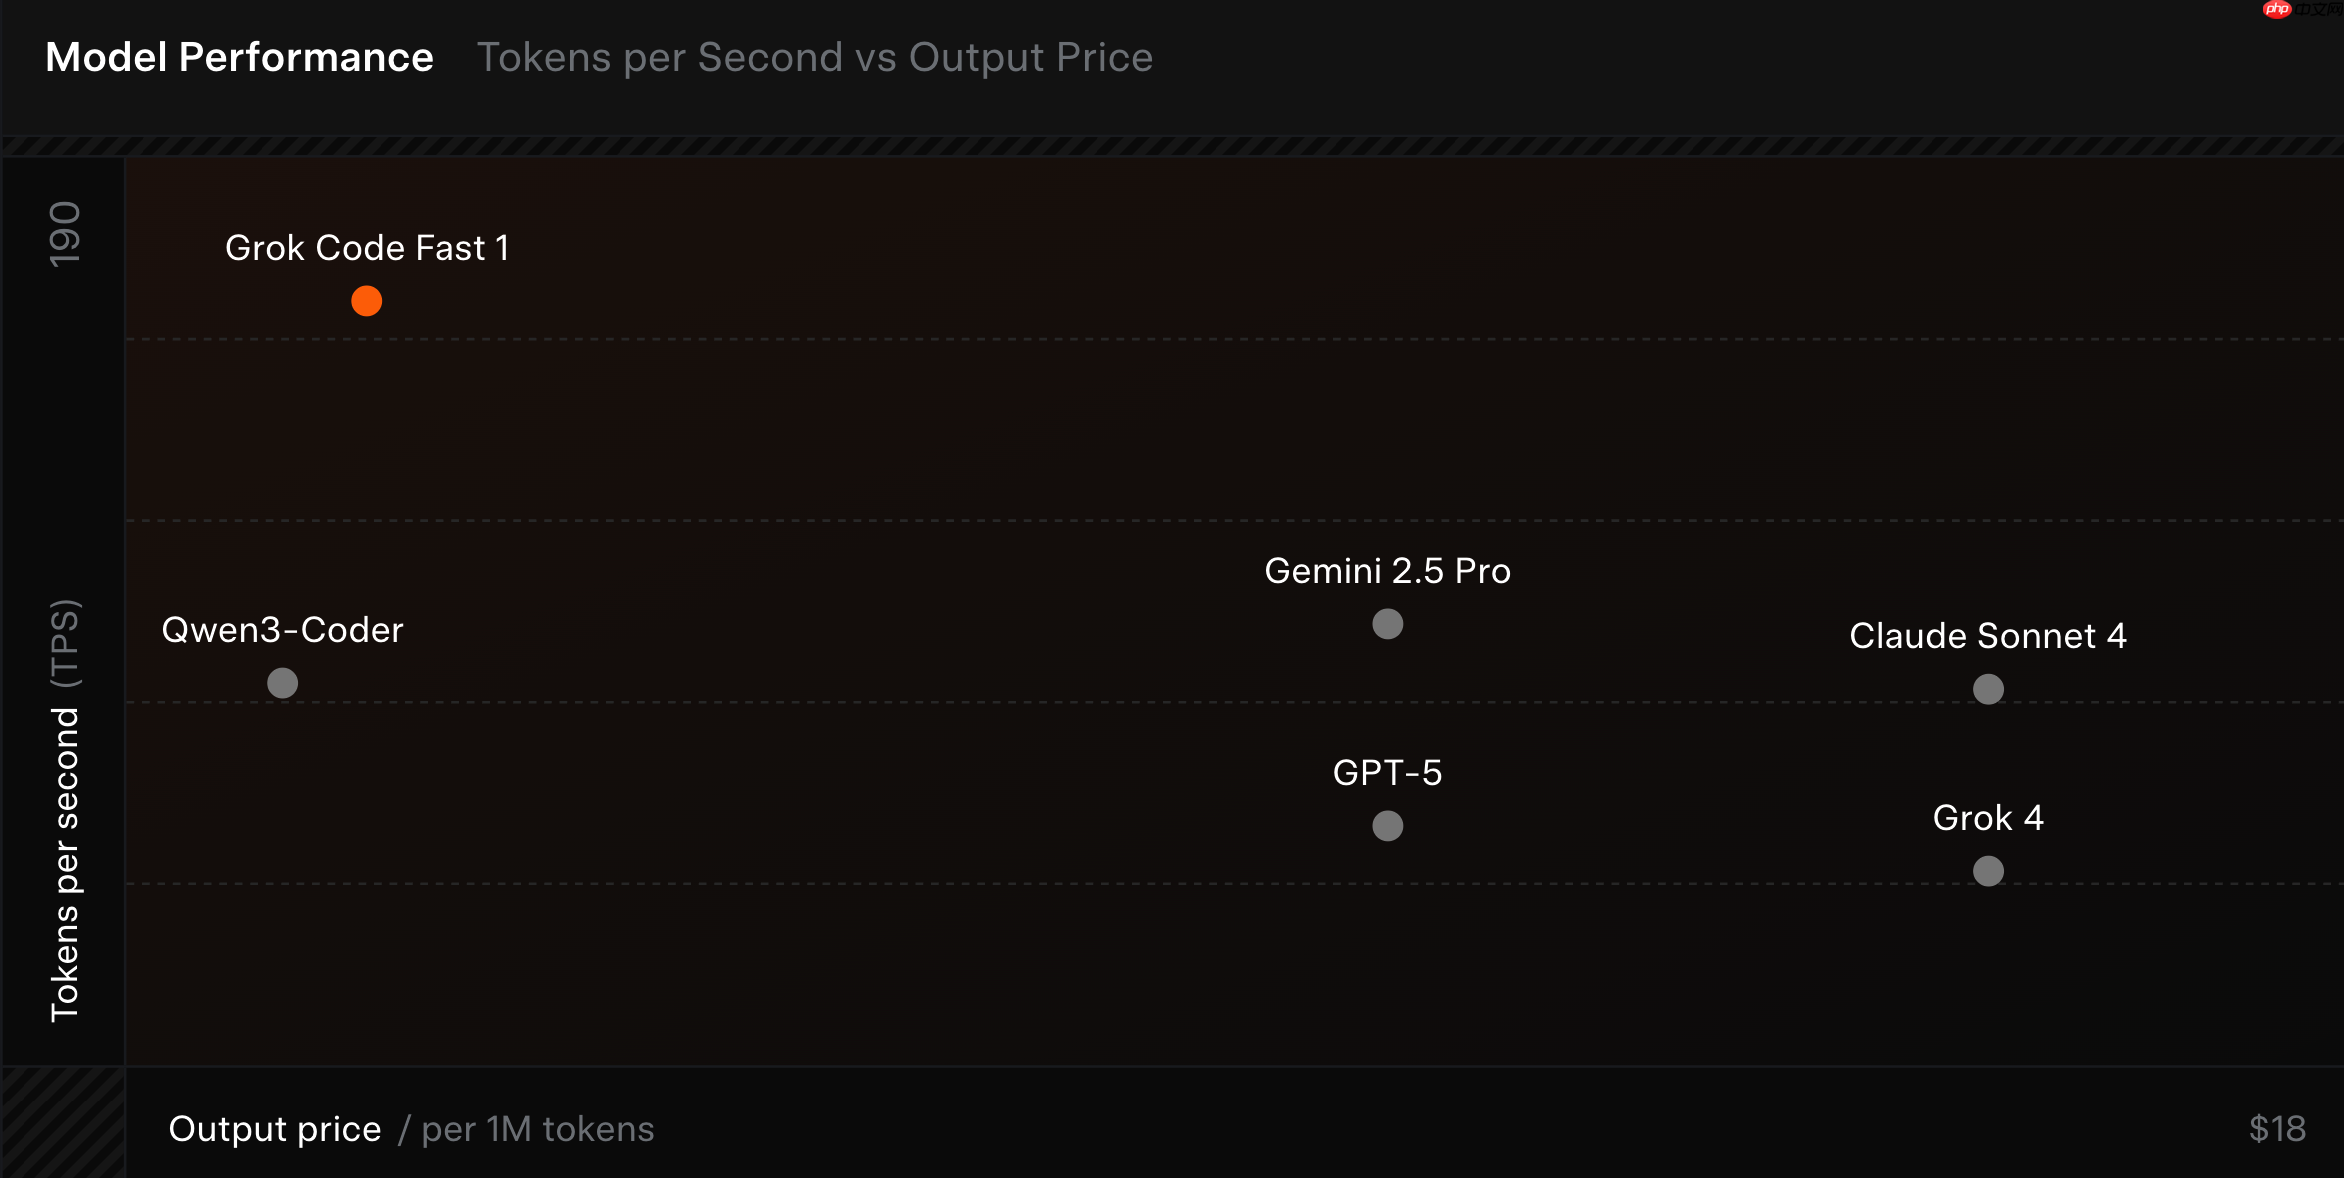Select the Qwen3-Coder gray data point

click(x=283, y=683)
